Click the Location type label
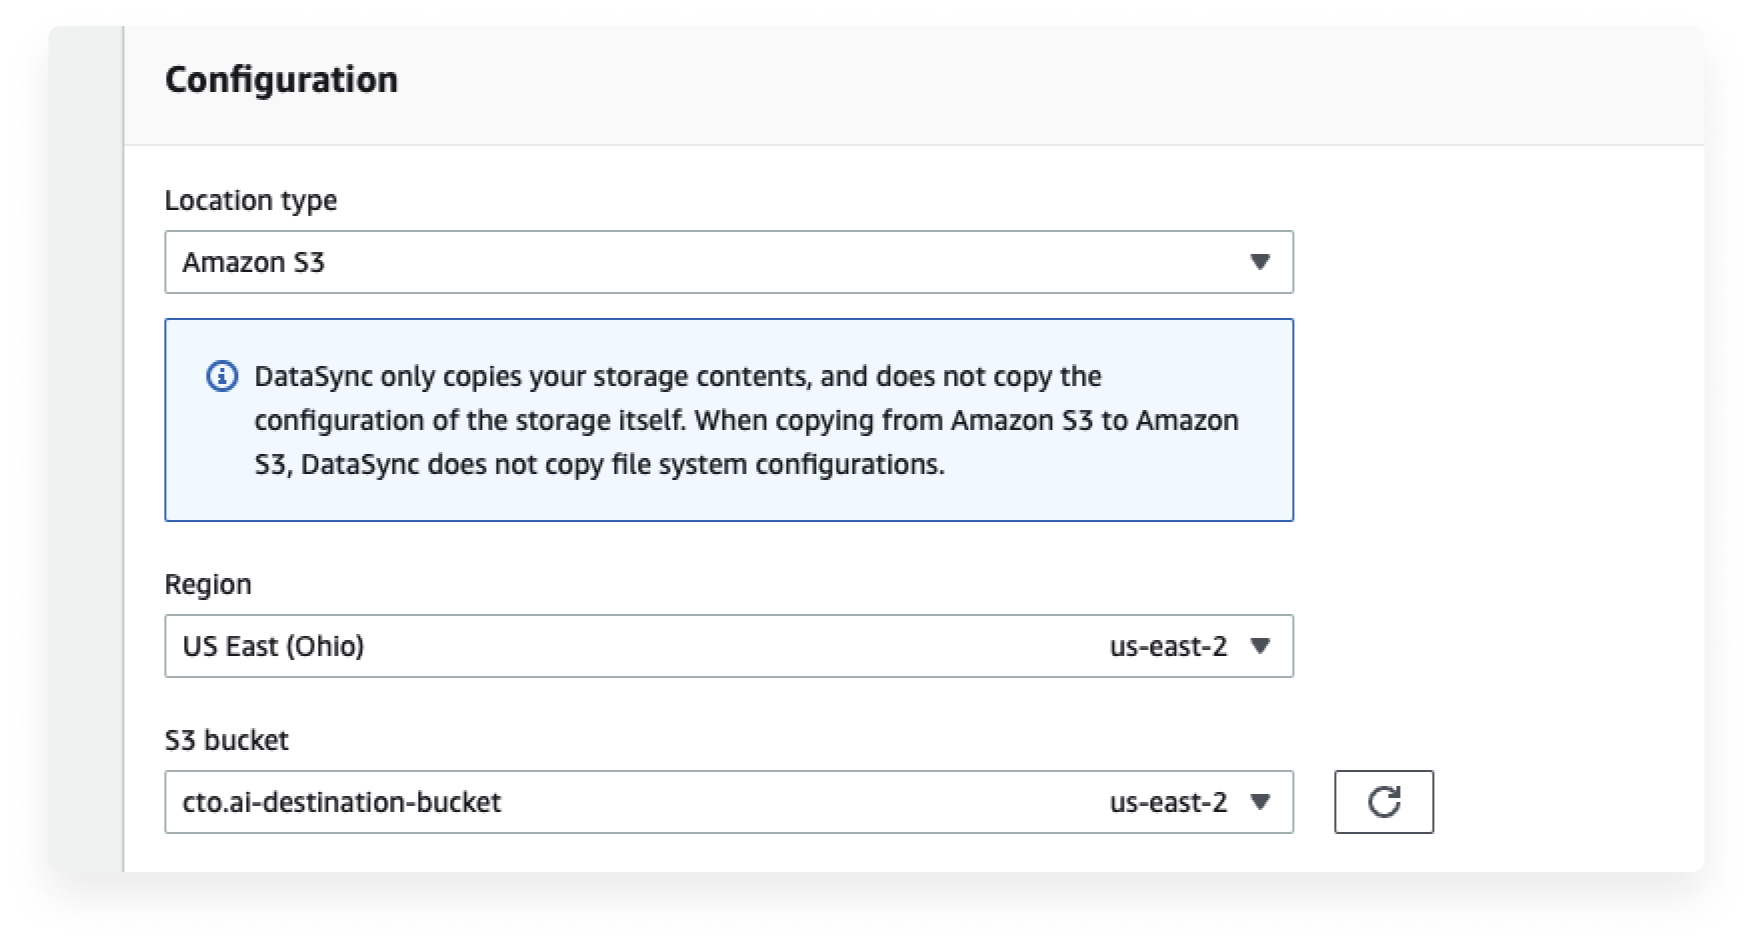The height and width of the screenshot is (943, 1753). pyautogui.click(x=251, y=200)
